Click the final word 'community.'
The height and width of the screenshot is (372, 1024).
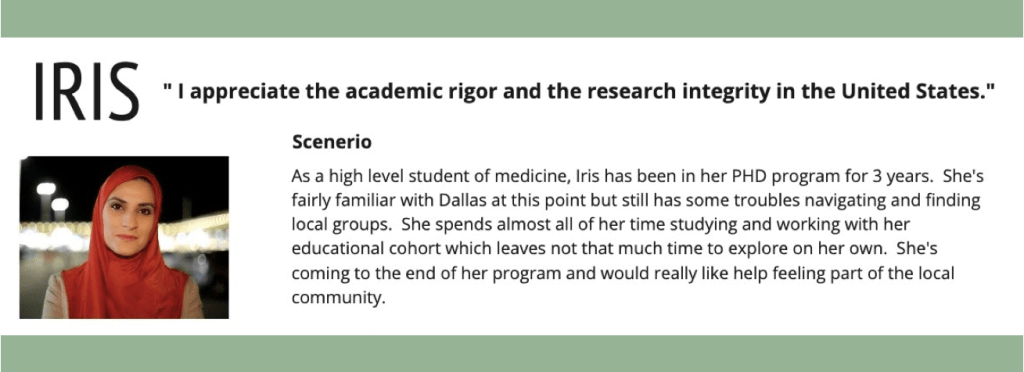click(336, 297)
